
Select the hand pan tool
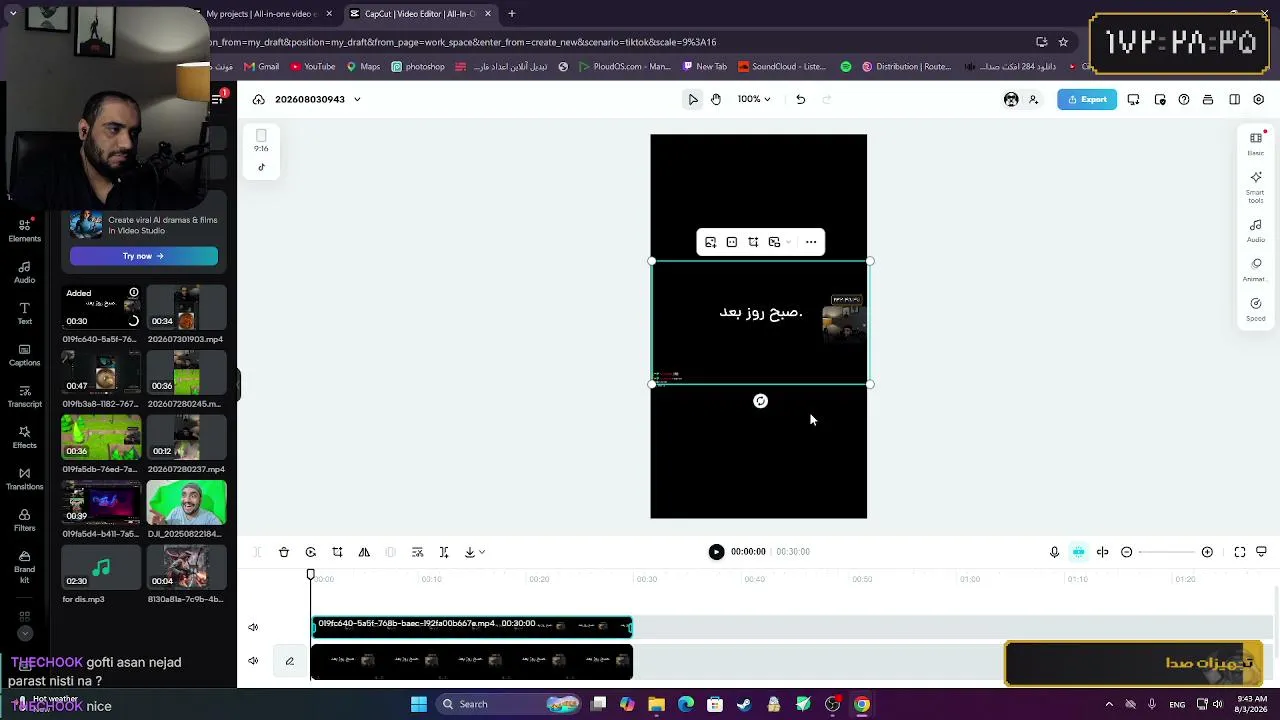(x=716, y=99)
